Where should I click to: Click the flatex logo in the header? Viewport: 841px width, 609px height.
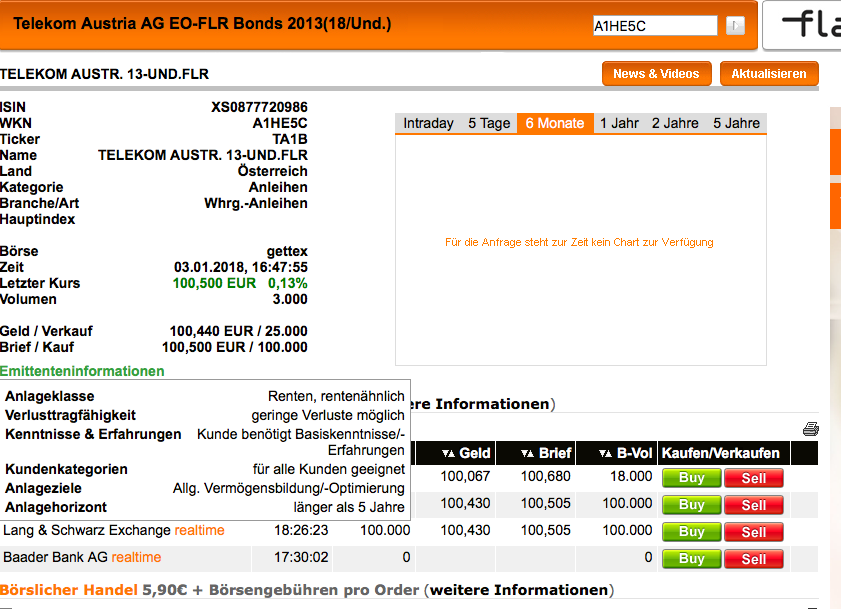tap(810, 25)
